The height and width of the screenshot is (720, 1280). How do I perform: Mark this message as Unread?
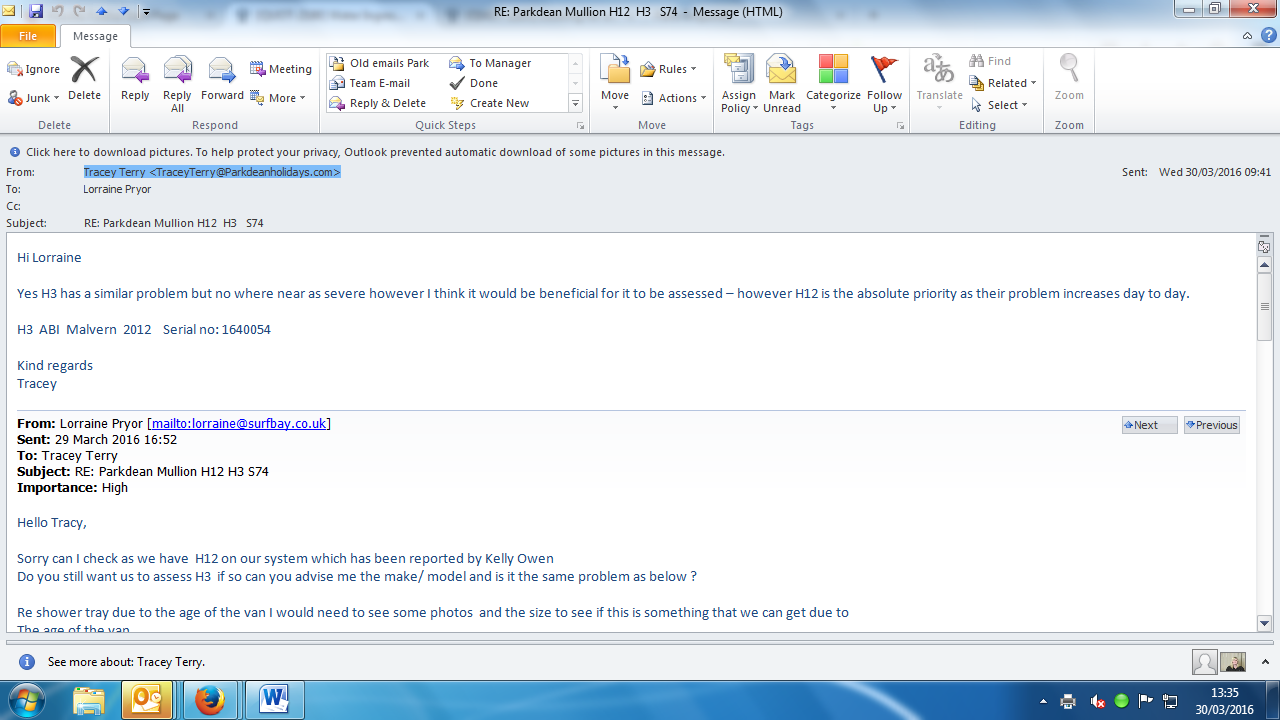(782, 84)
